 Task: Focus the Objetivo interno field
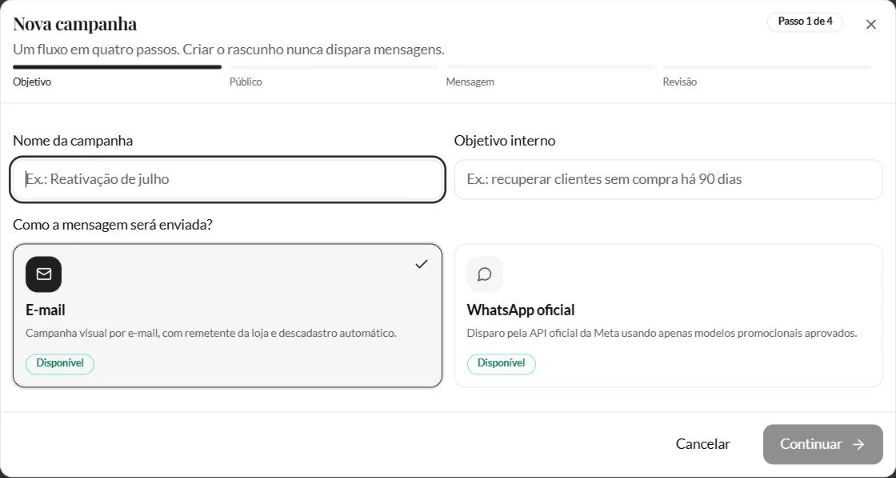click(x=669, y=179)
